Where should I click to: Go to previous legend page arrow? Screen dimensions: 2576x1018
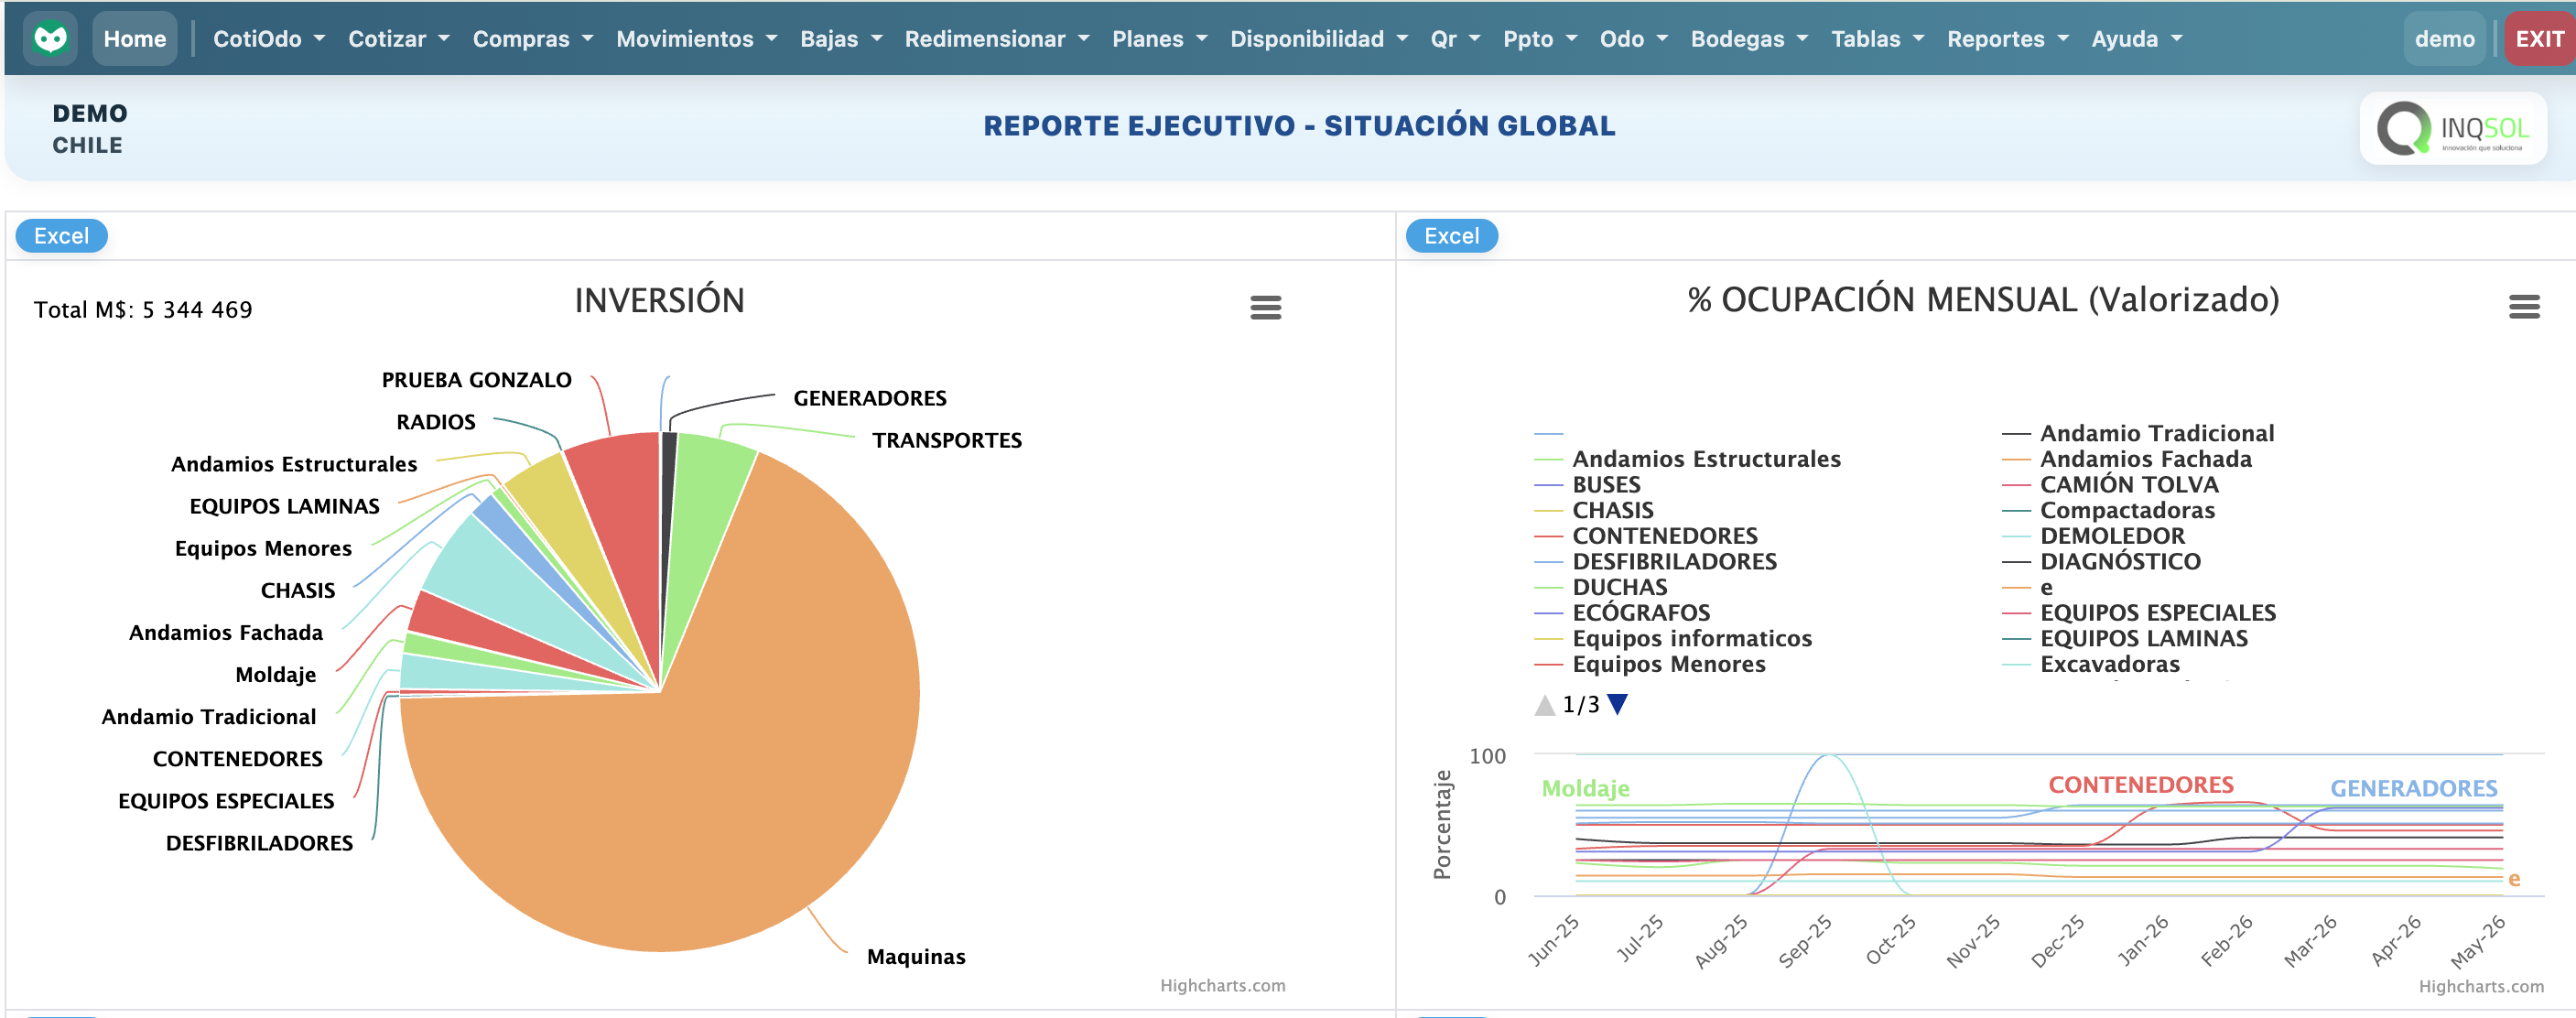(x=1544, y=705)
